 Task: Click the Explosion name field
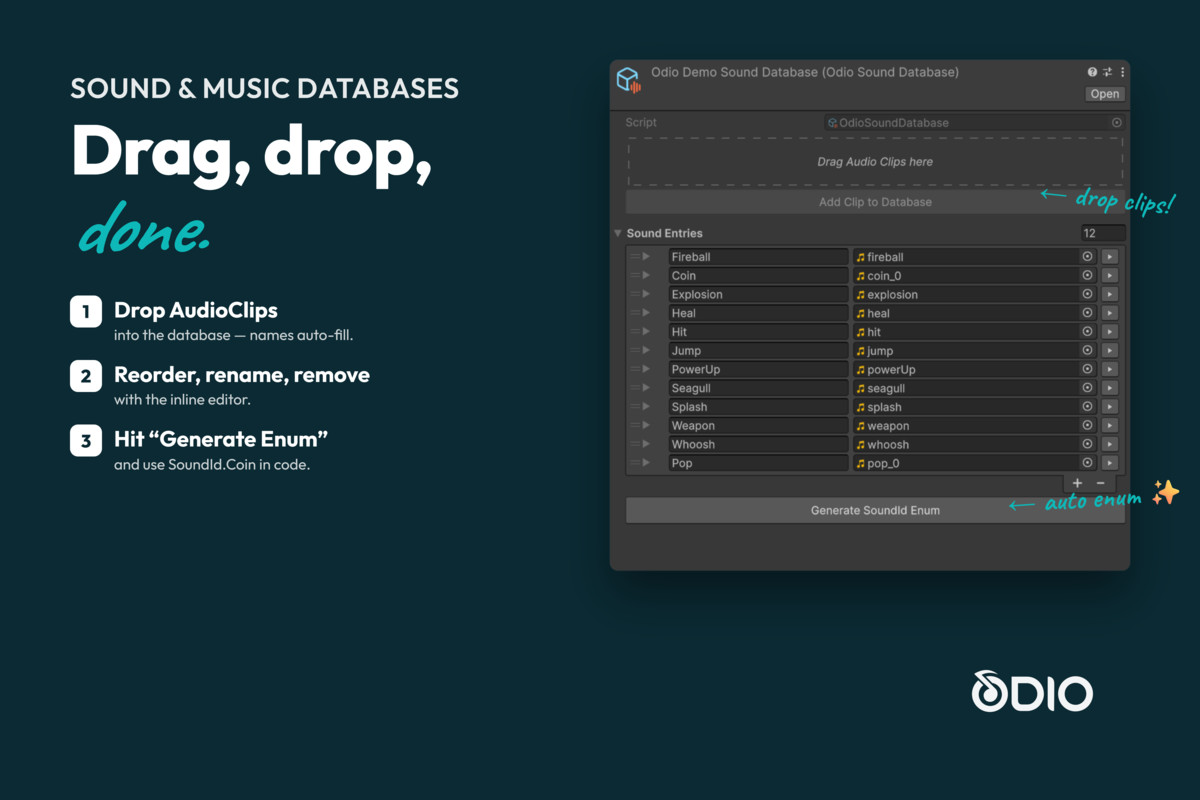pyautogui.click(x=758, y=295)
